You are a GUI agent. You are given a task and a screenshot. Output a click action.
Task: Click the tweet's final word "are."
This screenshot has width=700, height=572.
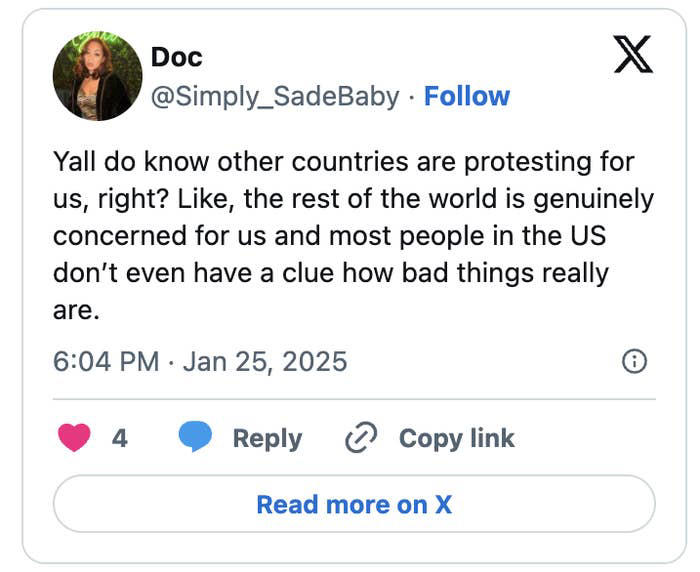[x=76, y=310]
